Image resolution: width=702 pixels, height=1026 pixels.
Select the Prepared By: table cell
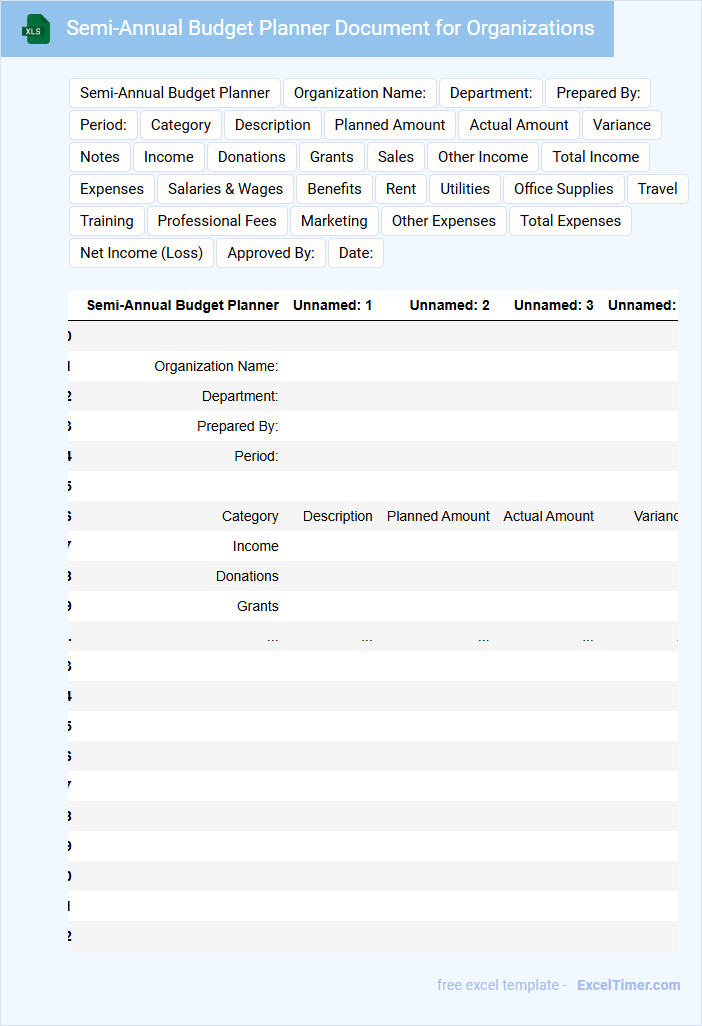(237, 426)
